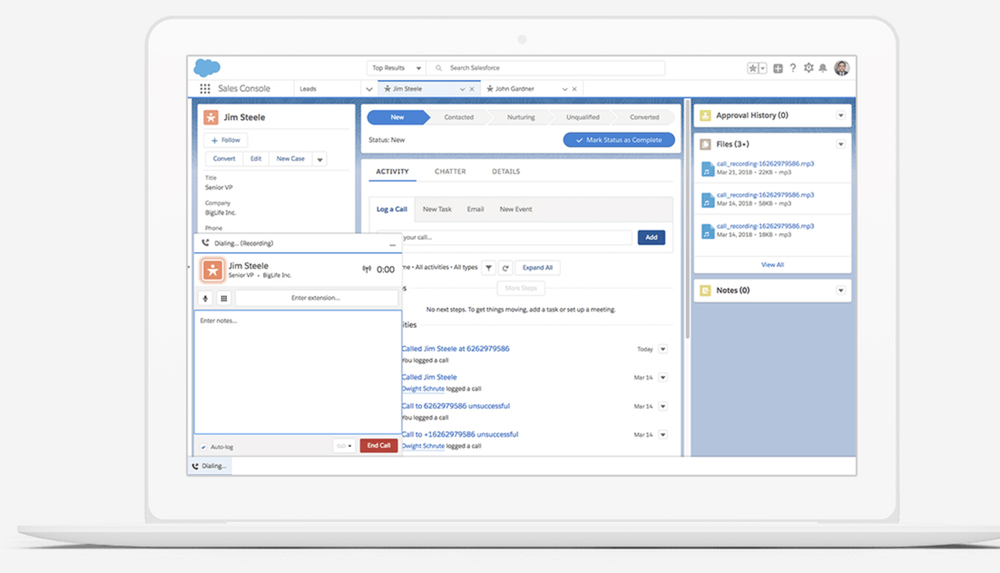Close the John Gardner workspace tab

pos(575,89)
